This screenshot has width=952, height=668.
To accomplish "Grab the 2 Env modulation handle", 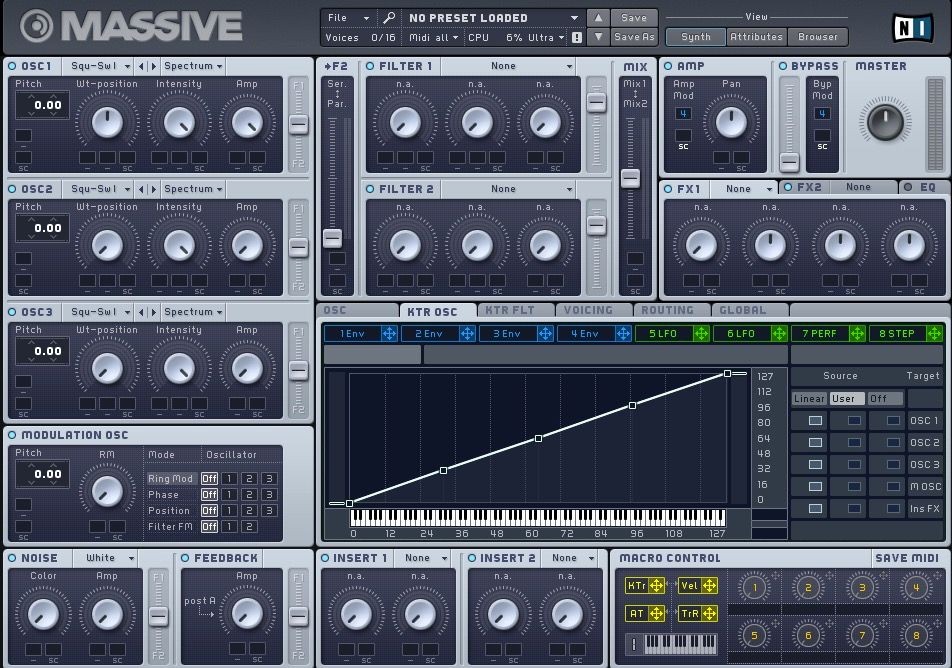I will coord(467,333).
